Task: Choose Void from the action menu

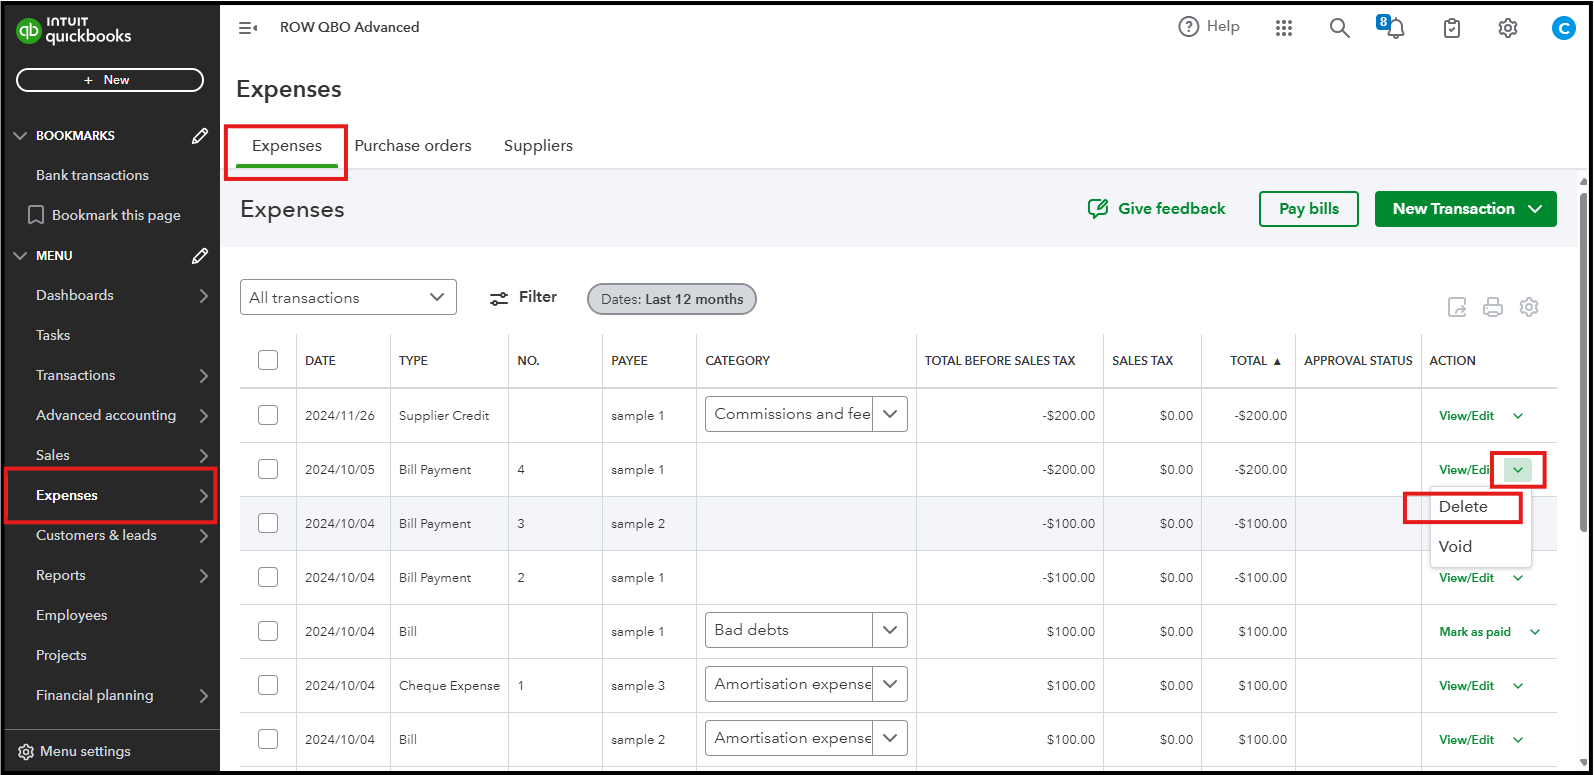Action: [1455, 547]
